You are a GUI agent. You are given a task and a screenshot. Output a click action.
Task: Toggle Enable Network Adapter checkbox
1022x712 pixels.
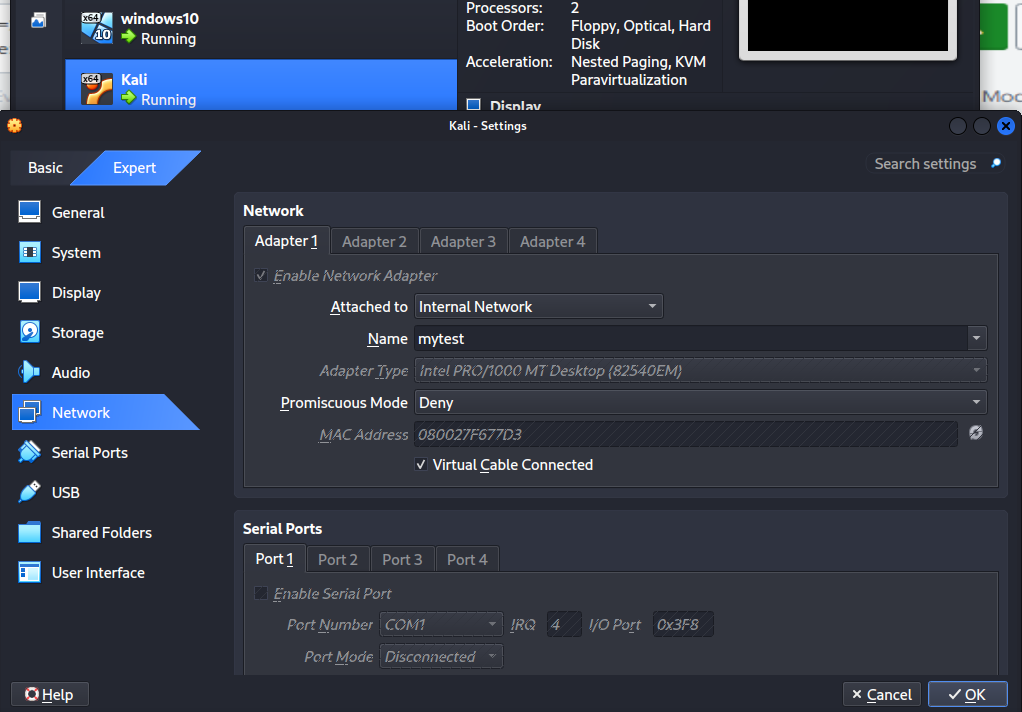pyautogui.click(x=261, y=275)
